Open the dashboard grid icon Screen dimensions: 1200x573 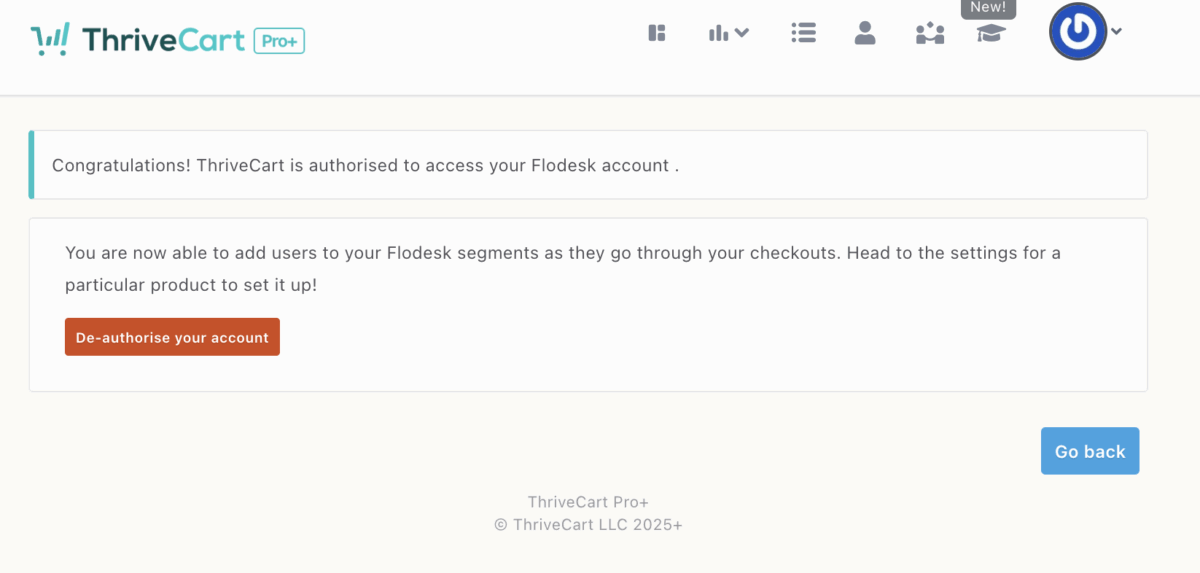(x=657, y=33)
